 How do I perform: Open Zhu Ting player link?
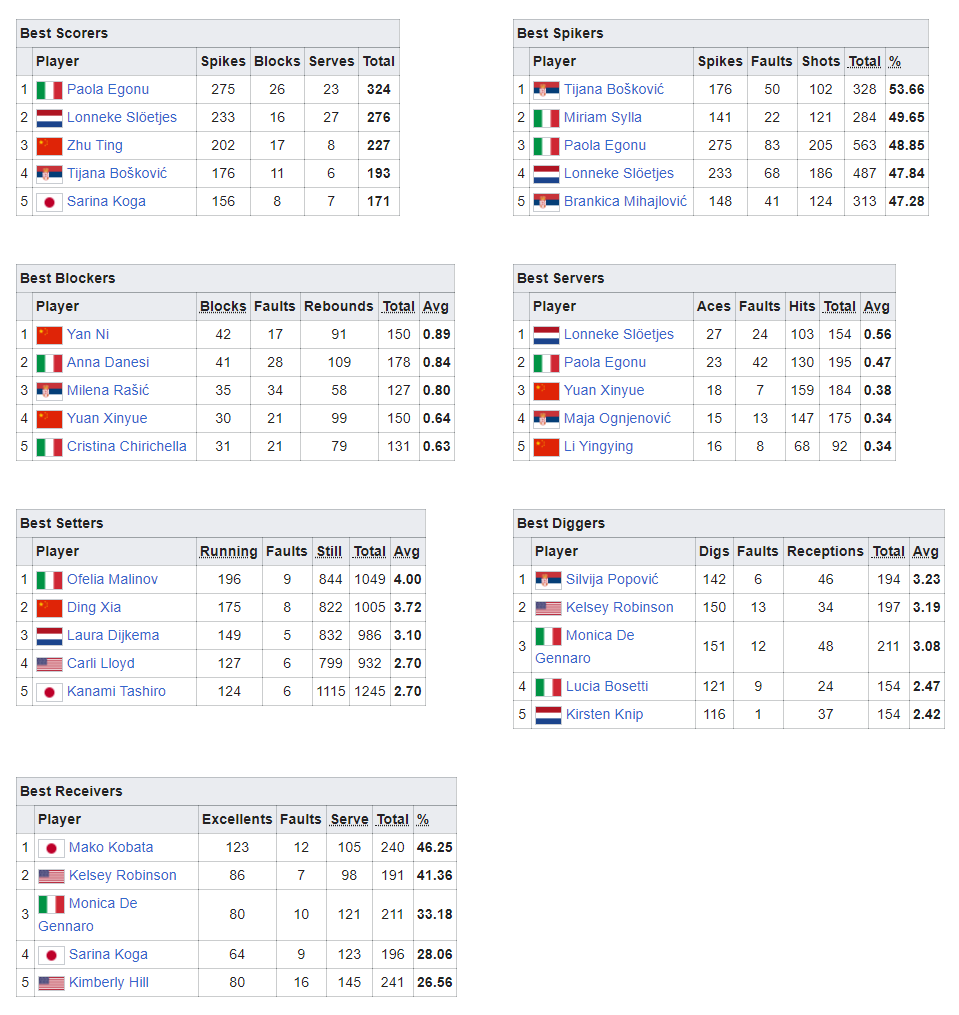point(95,146)
